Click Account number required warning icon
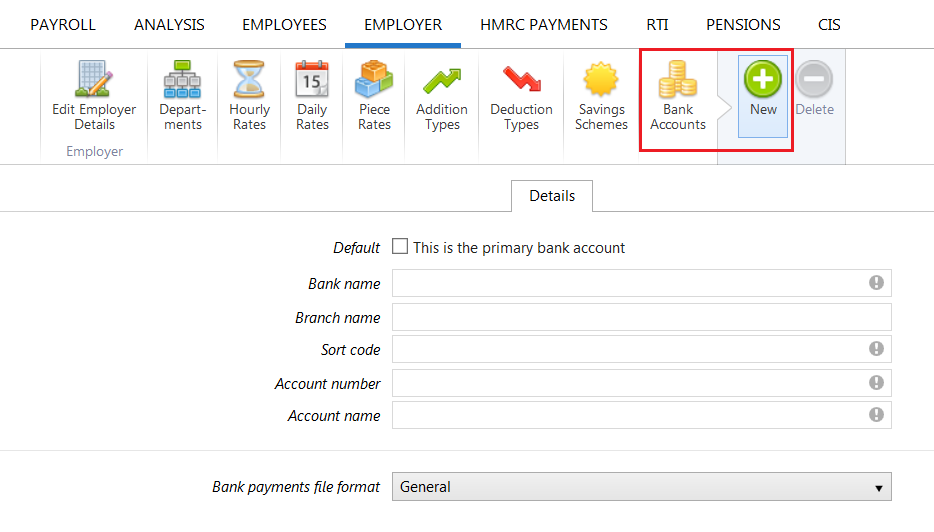 pyautogui.click(x=876, y=382)
